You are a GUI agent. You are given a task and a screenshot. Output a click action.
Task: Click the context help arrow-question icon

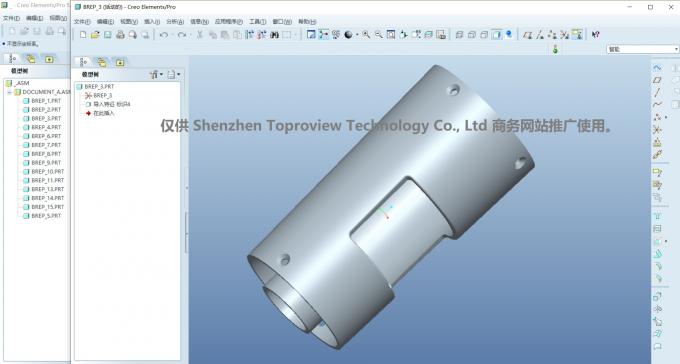point(595,35)
